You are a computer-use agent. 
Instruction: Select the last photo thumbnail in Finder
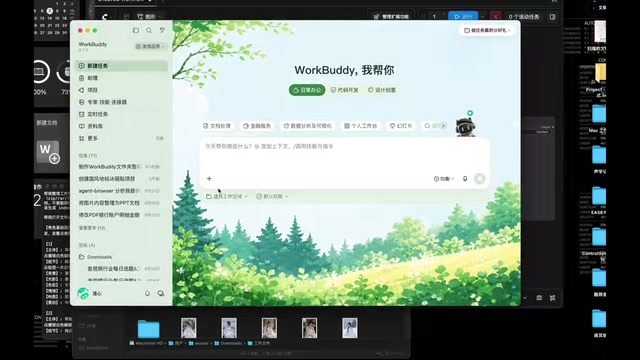point(350,328)
